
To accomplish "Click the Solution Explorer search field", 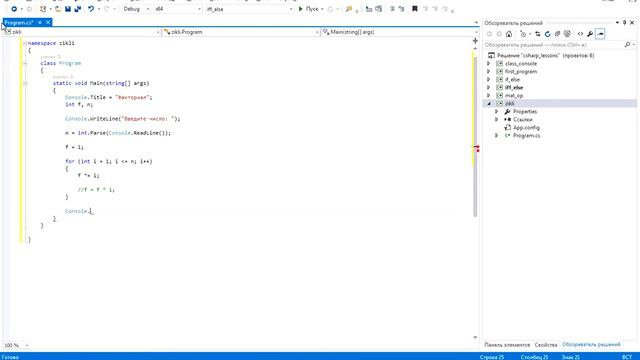I will [553, 44].
